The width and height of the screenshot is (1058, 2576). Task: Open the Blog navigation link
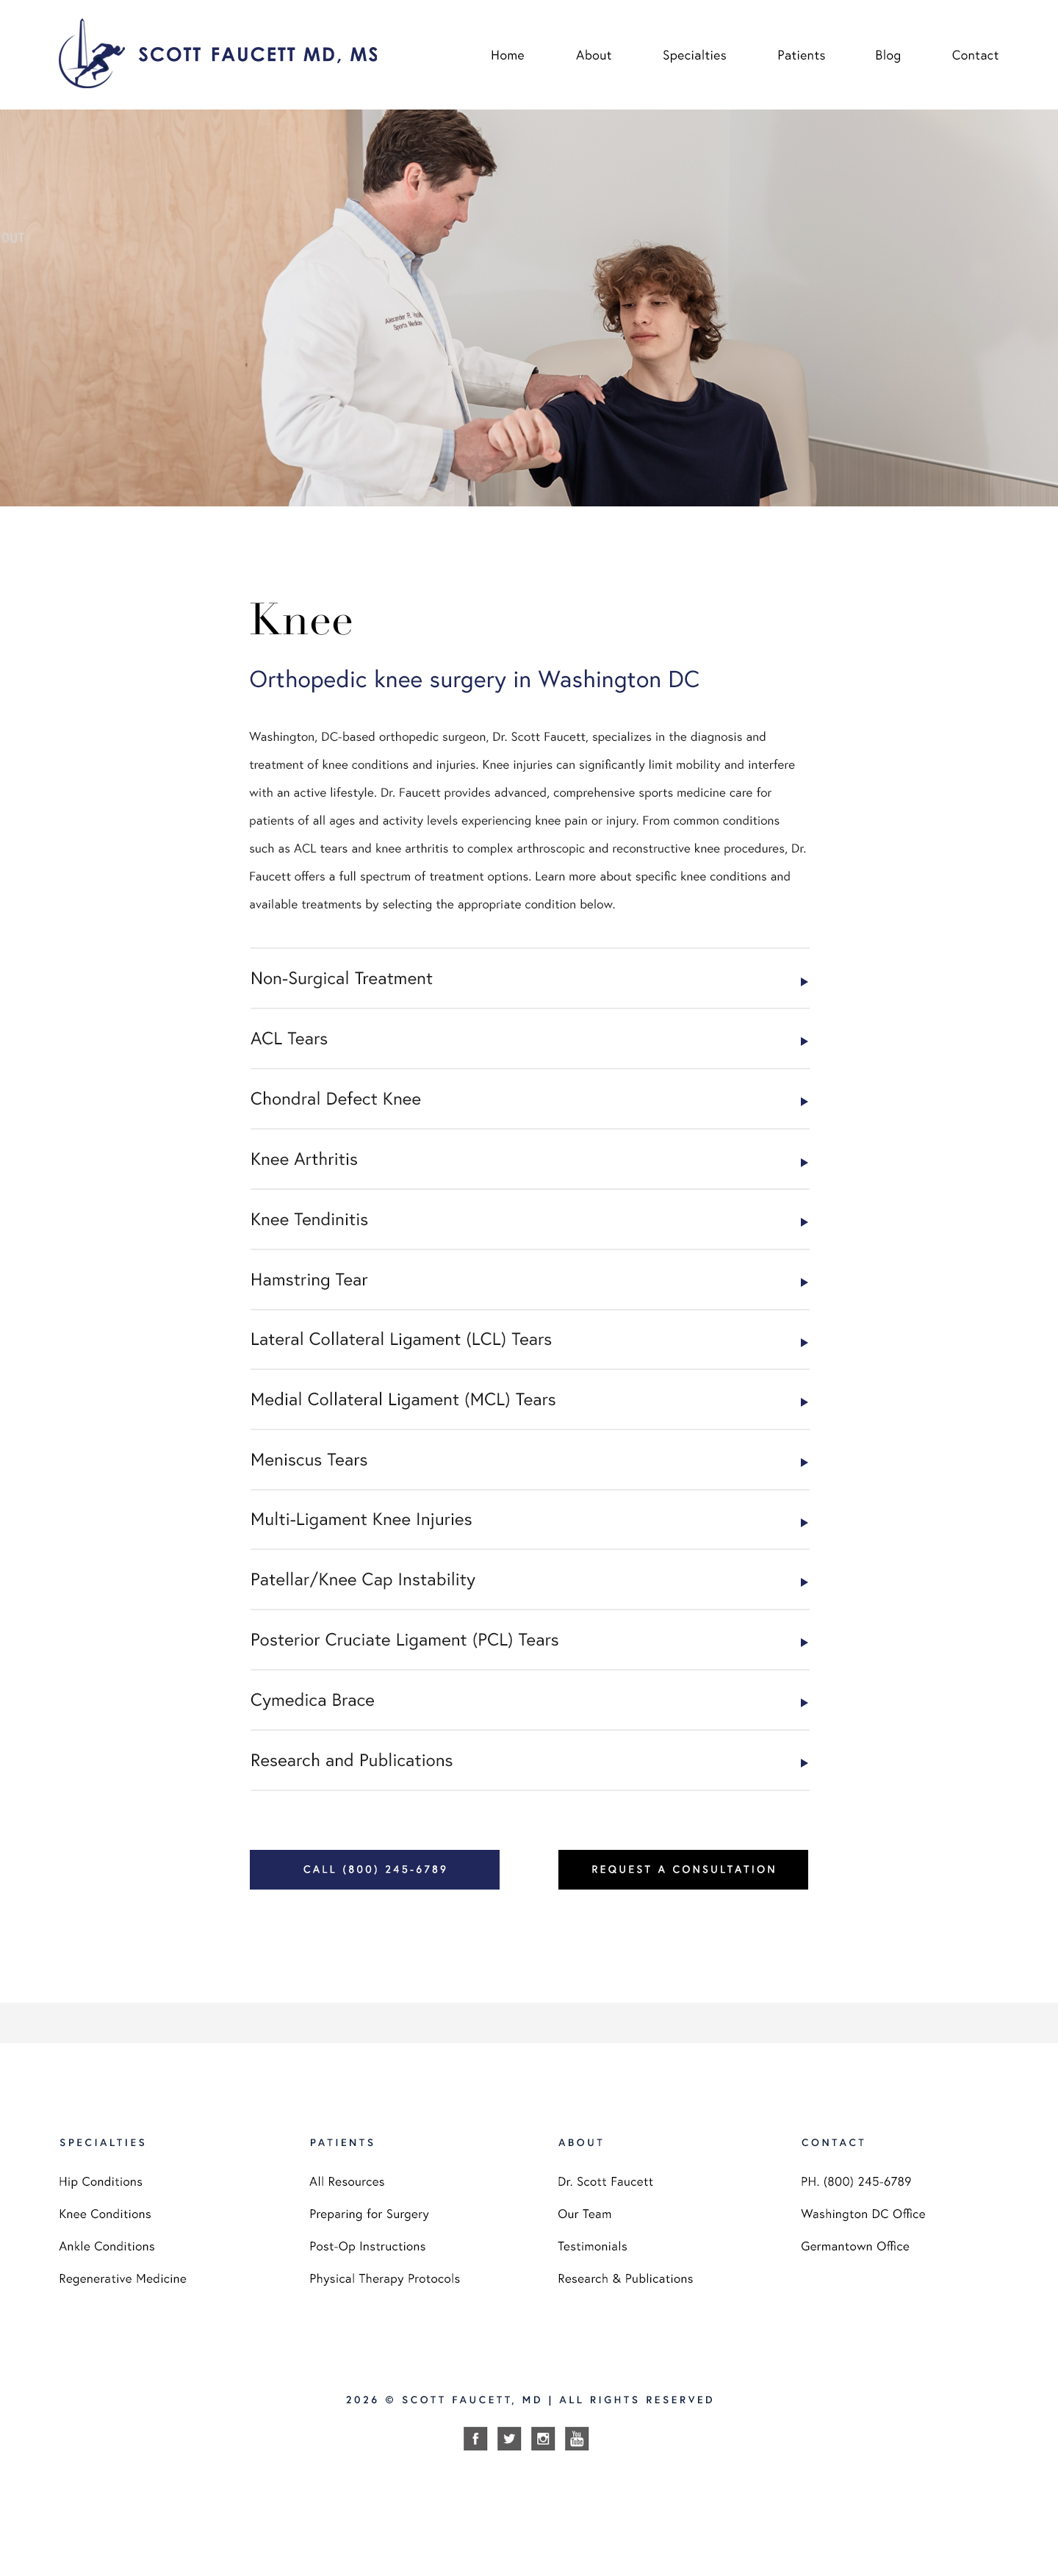pos(888,55)
